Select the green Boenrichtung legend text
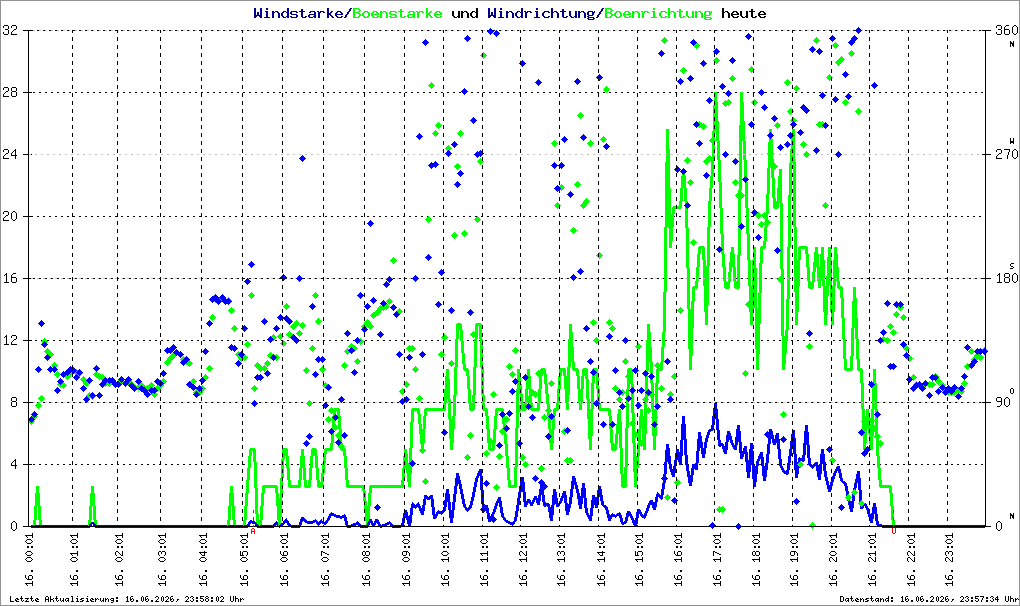The image size is (1020, 606). (x=658, y=14)
